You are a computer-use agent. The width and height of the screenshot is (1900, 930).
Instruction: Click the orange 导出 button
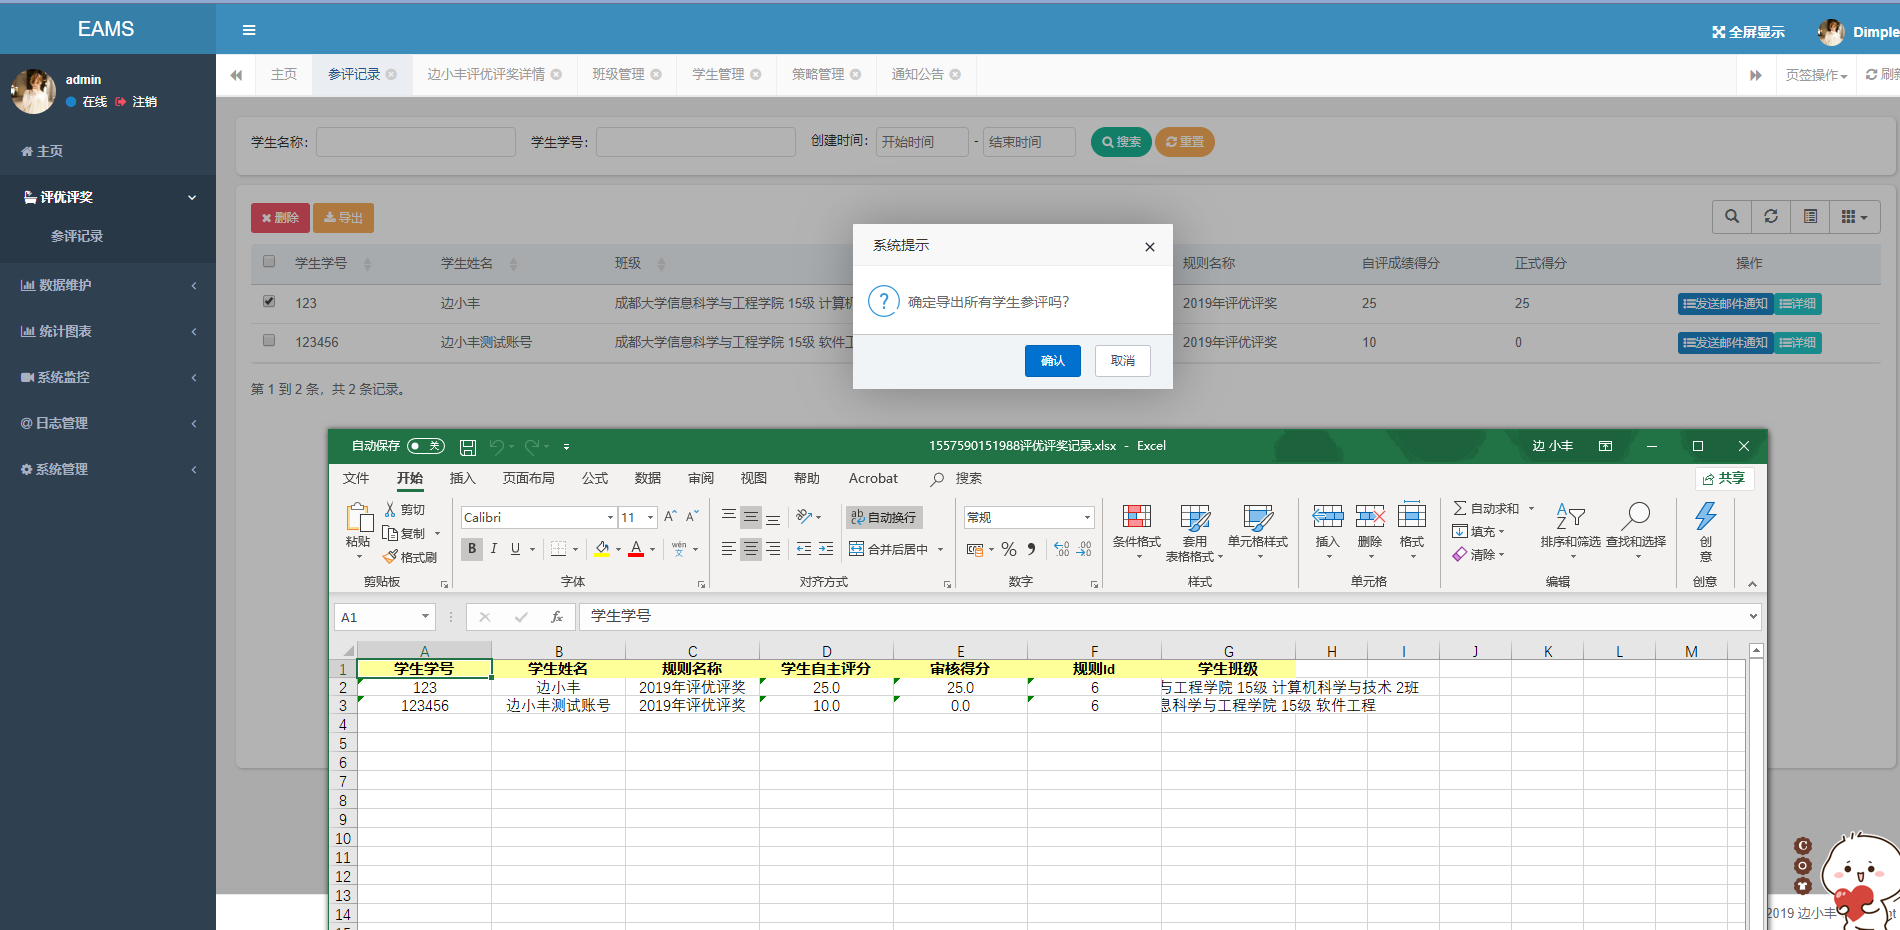(343, 217)
